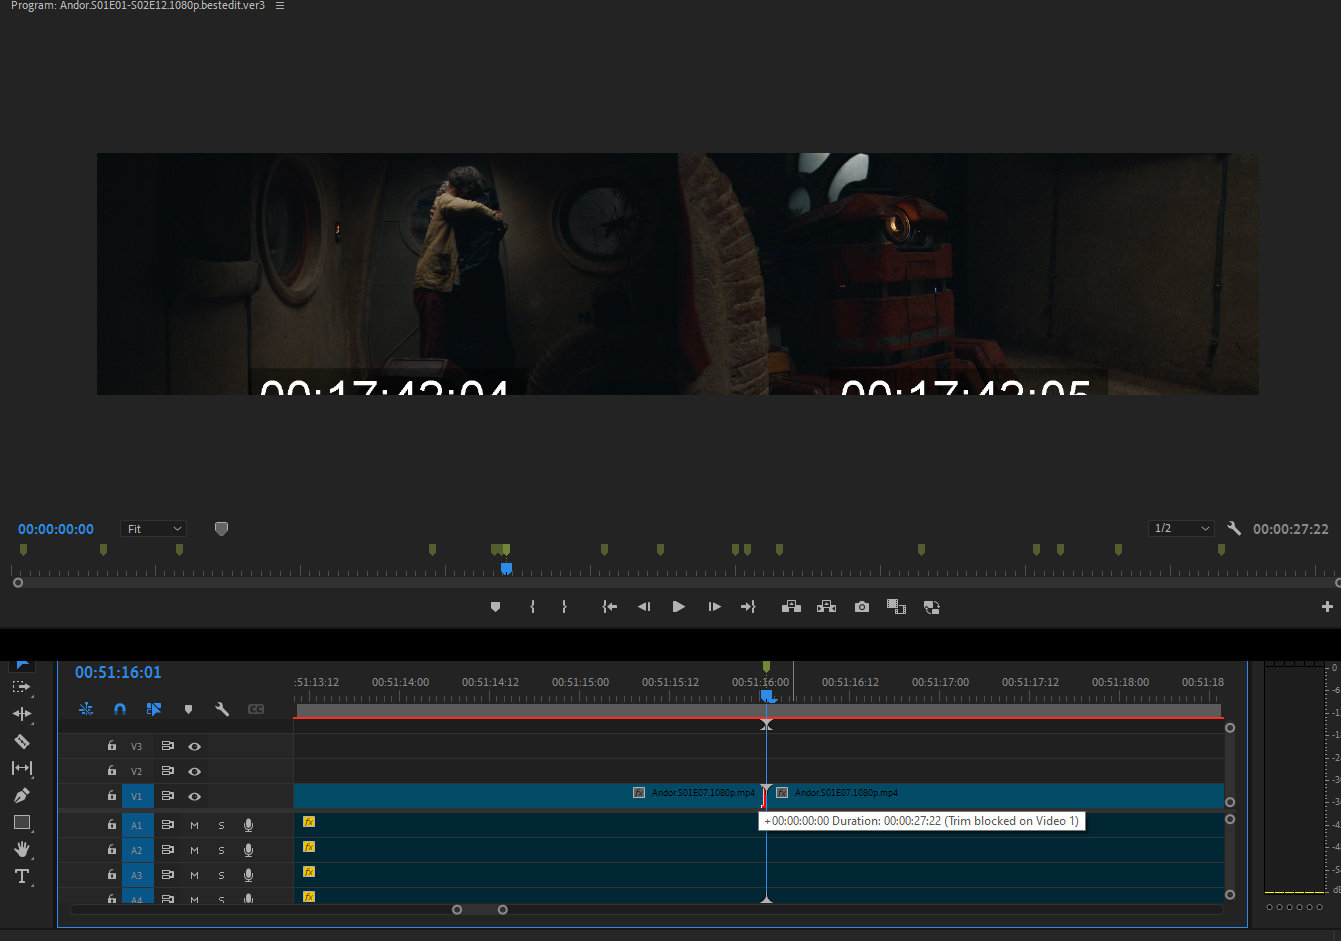Select the Track Select Forward tool
The height and width of the screenshot is (941, 1341).
tap(21, 687)
